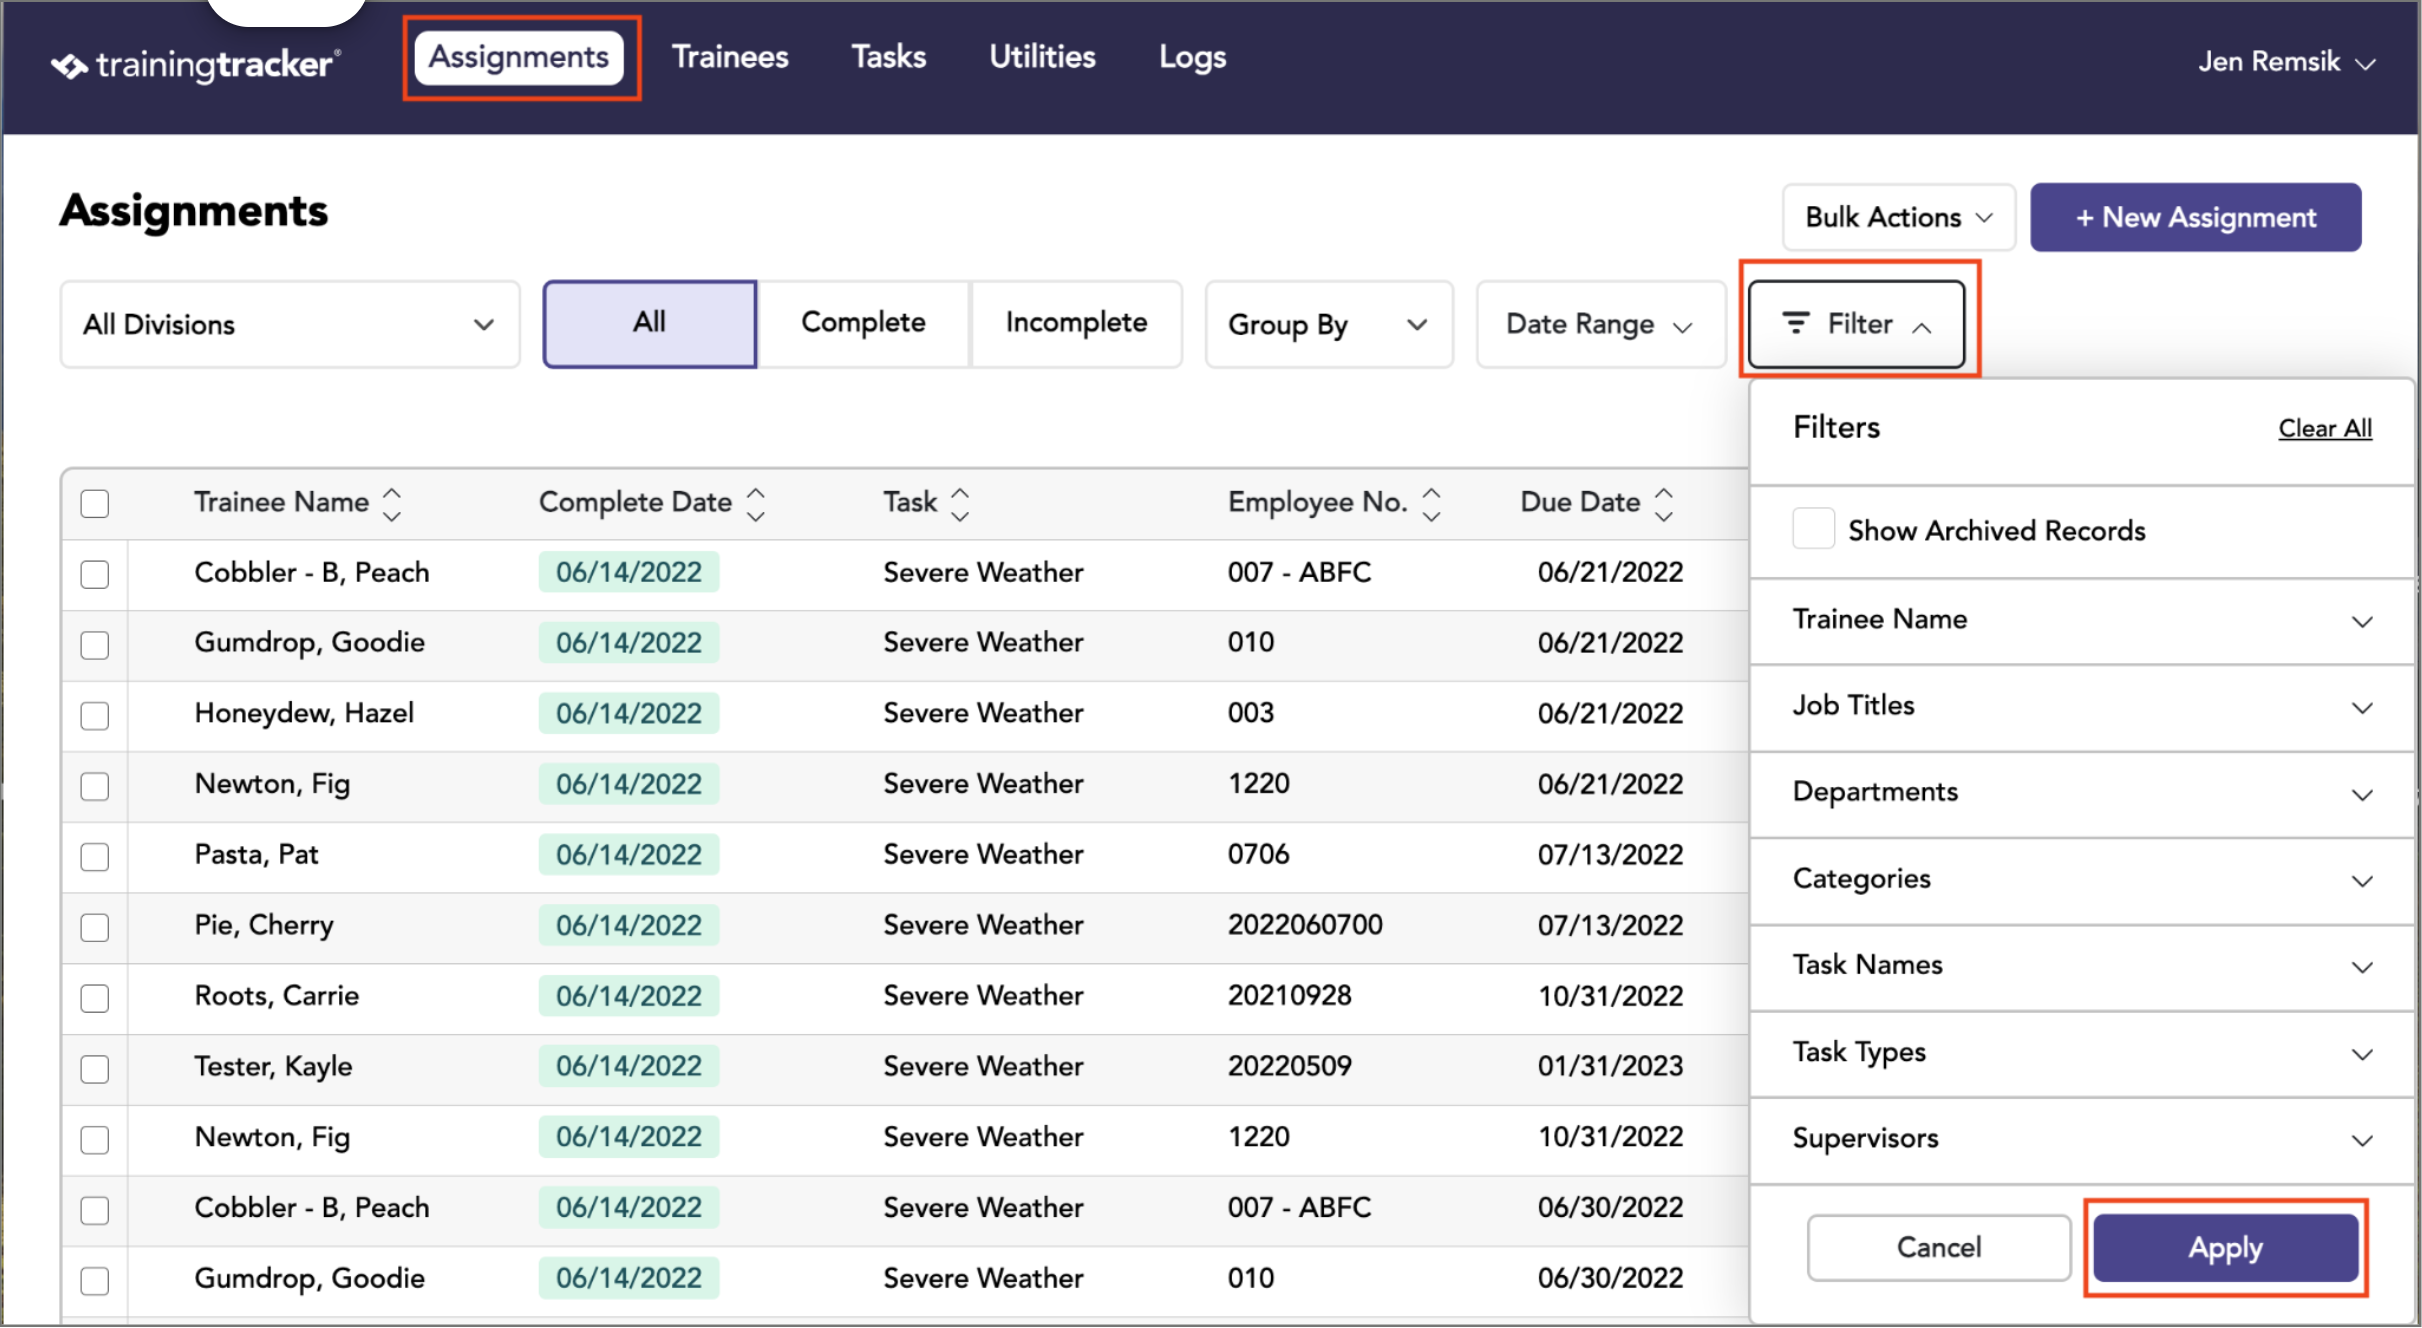Sort by Employee No. column arrows
Viewport: 2422px width, 1328px height.
pos(1432,504)
